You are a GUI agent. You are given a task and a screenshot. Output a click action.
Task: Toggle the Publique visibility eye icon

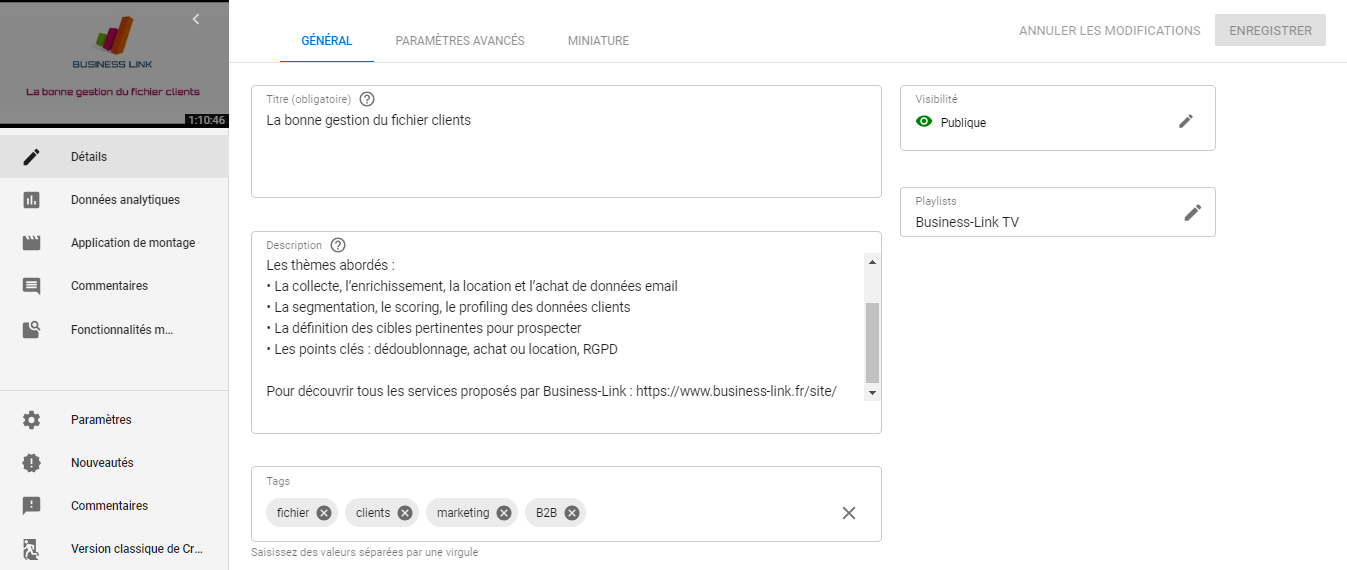(x=924, y=122)
